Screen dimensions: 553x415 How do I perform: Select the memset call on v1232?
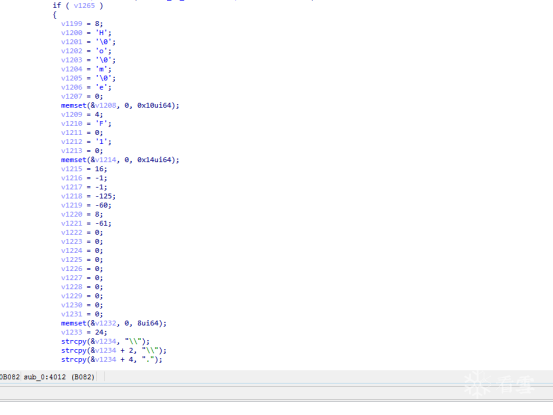(x=114, y=323)
